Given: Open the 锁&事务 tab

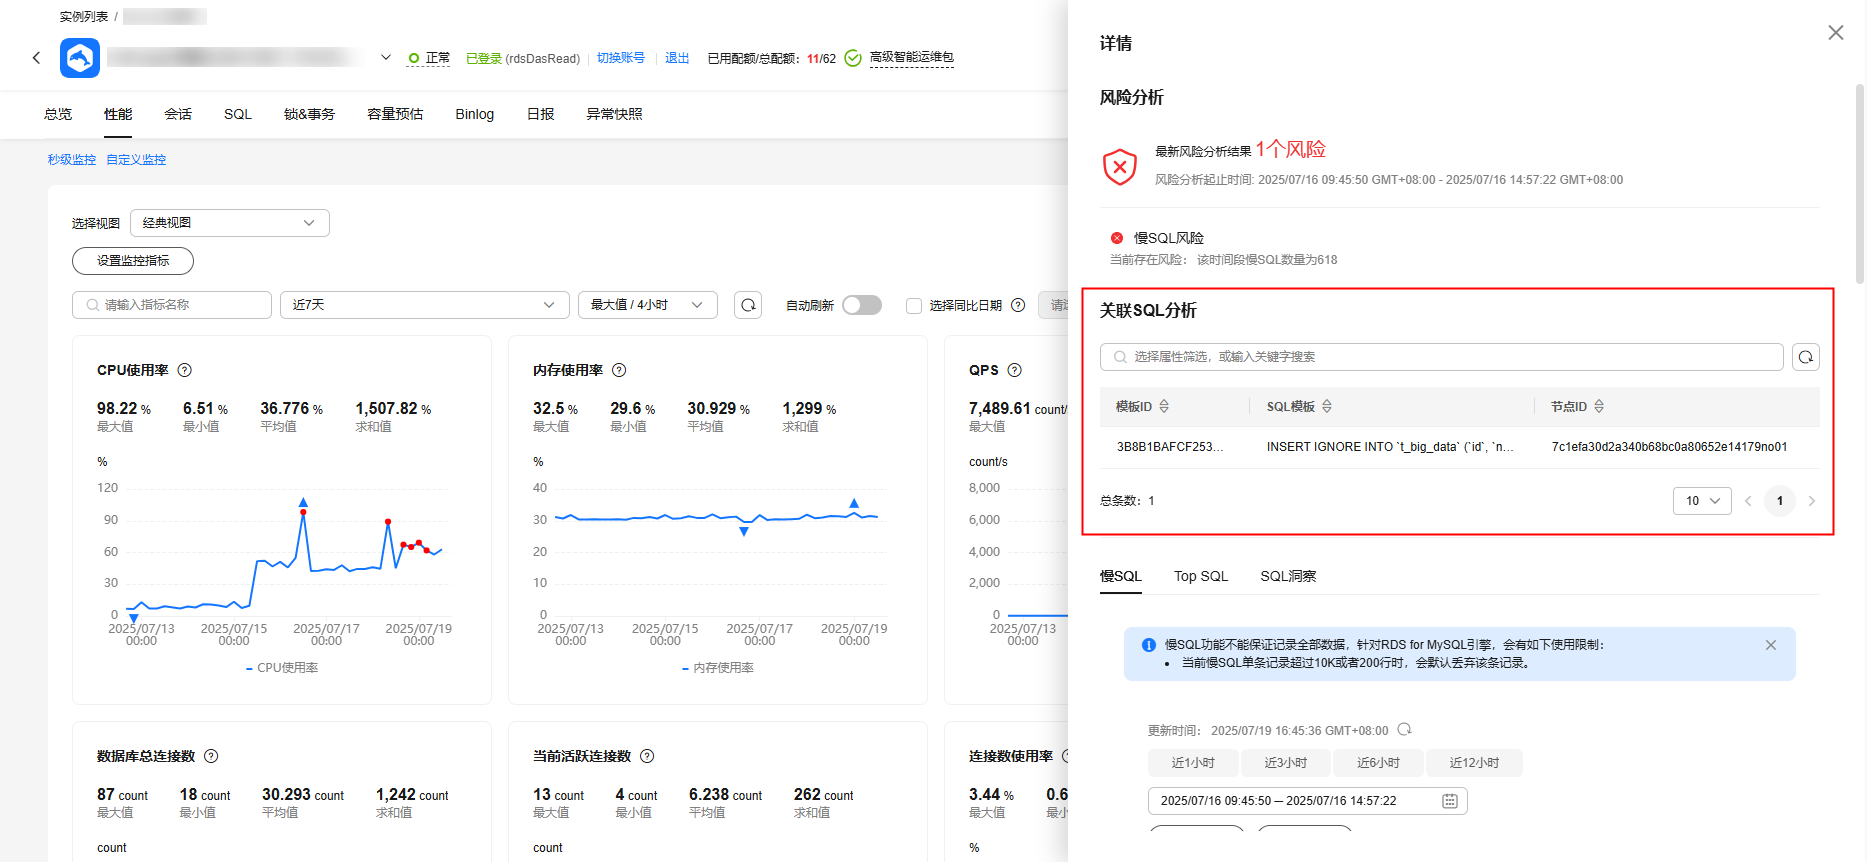Looking at the screenshot, I should click(309, 114).
